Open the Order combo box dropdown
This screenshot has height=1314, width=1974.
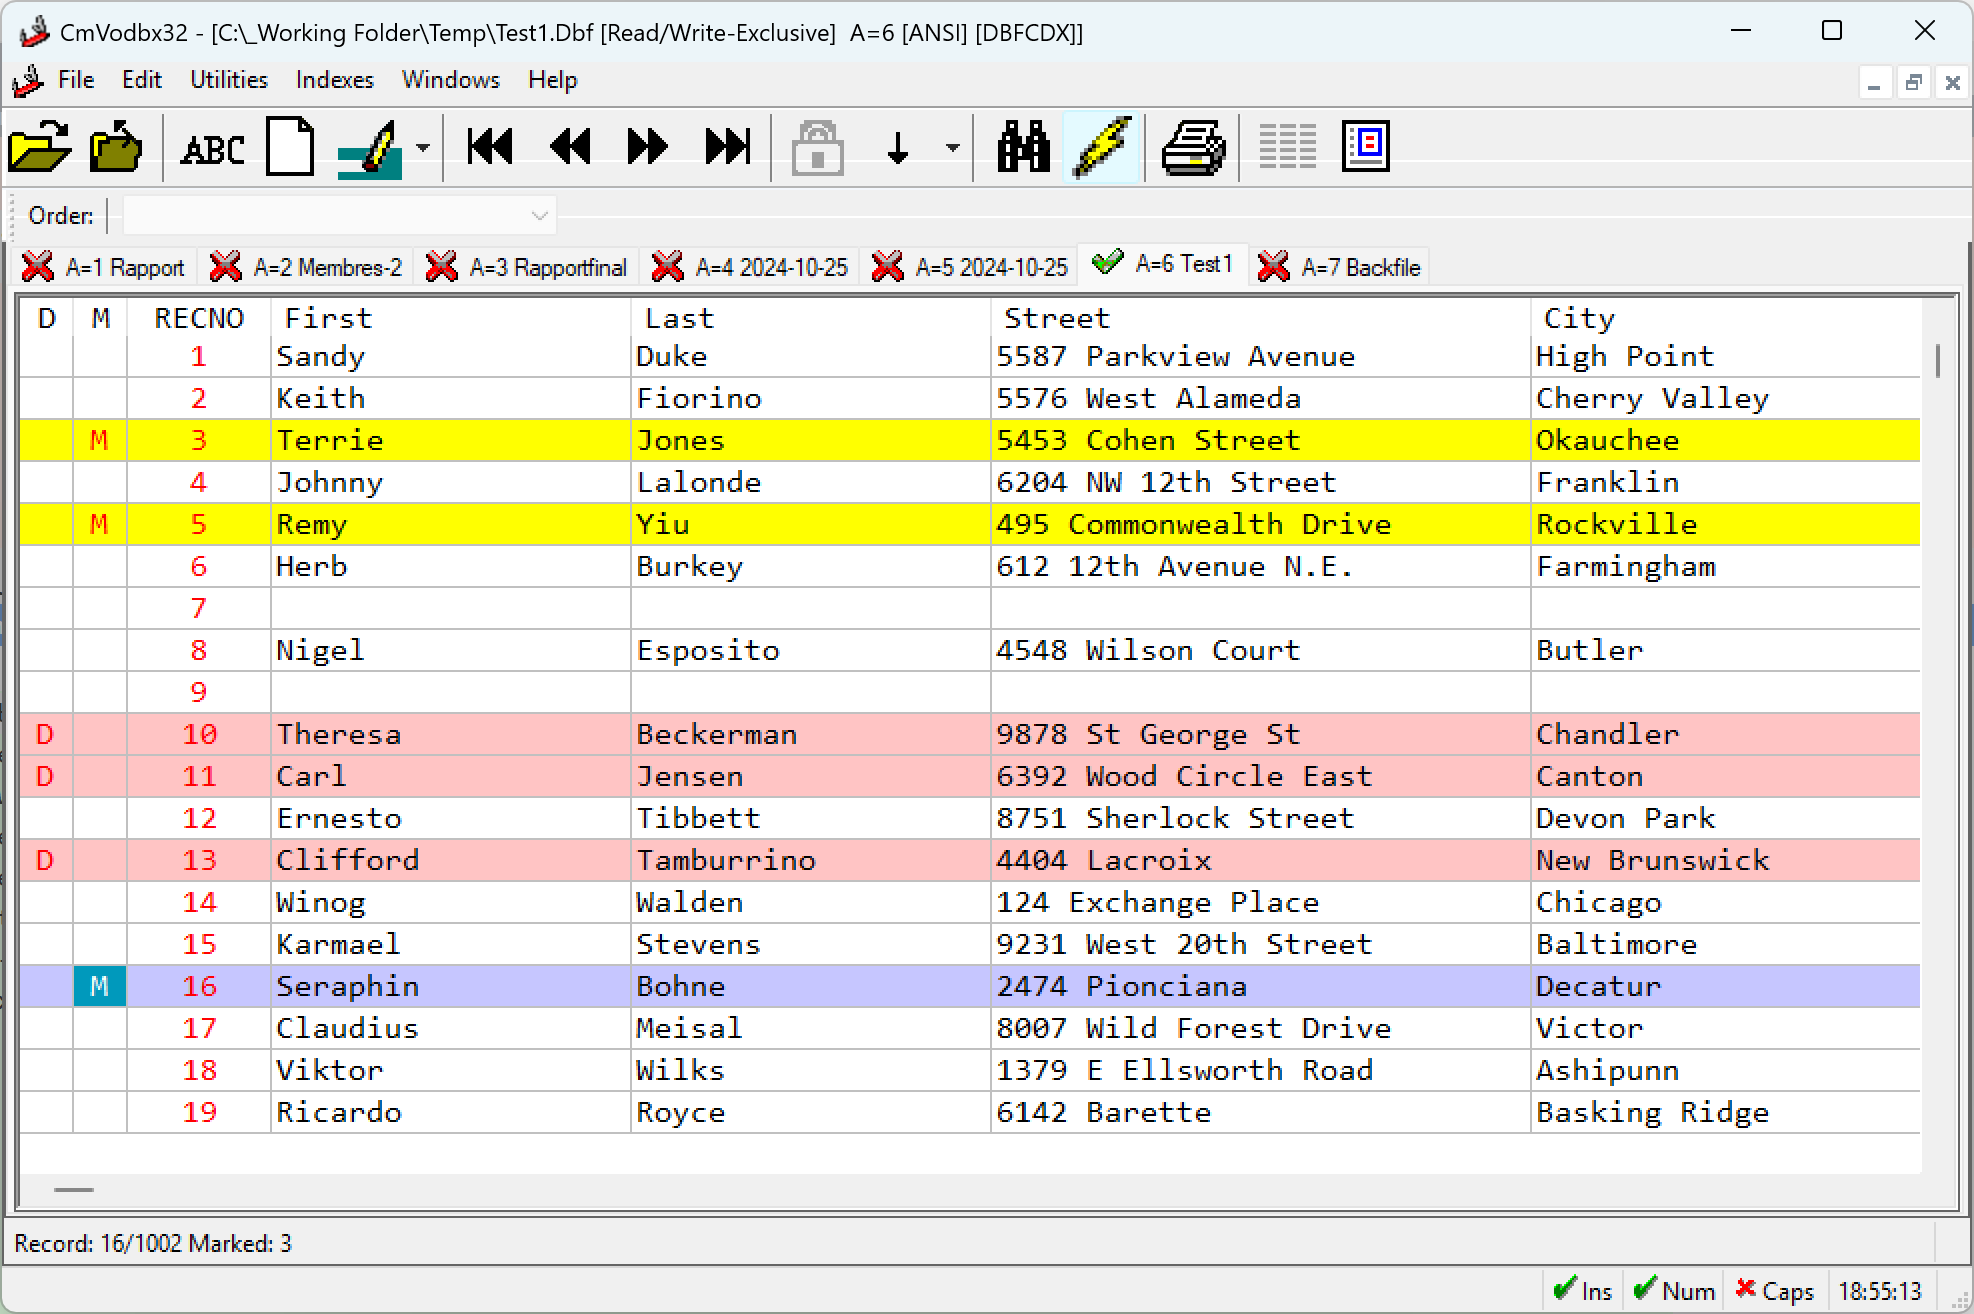[x=539, y=215]
